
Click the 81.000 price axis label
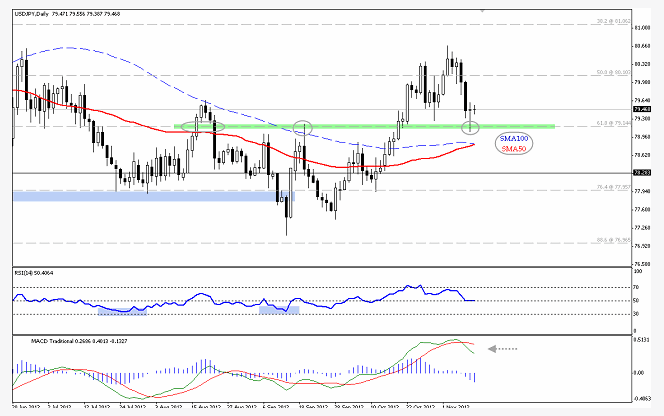pyautogui.click(x=642, y=28)
